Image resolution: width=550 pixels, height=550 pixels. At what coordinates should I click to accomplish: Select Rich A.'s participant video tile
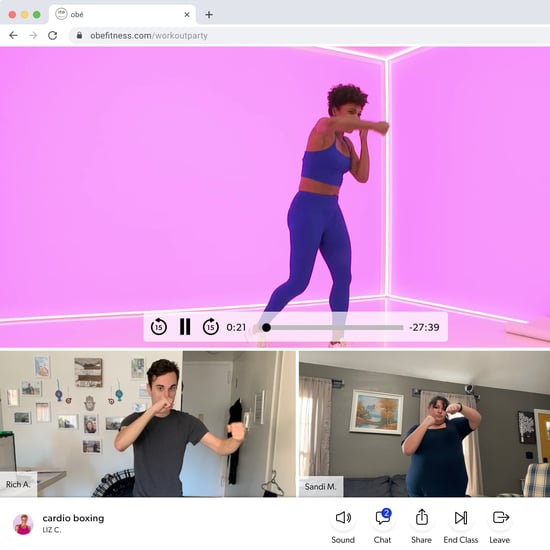click(148, 424)
